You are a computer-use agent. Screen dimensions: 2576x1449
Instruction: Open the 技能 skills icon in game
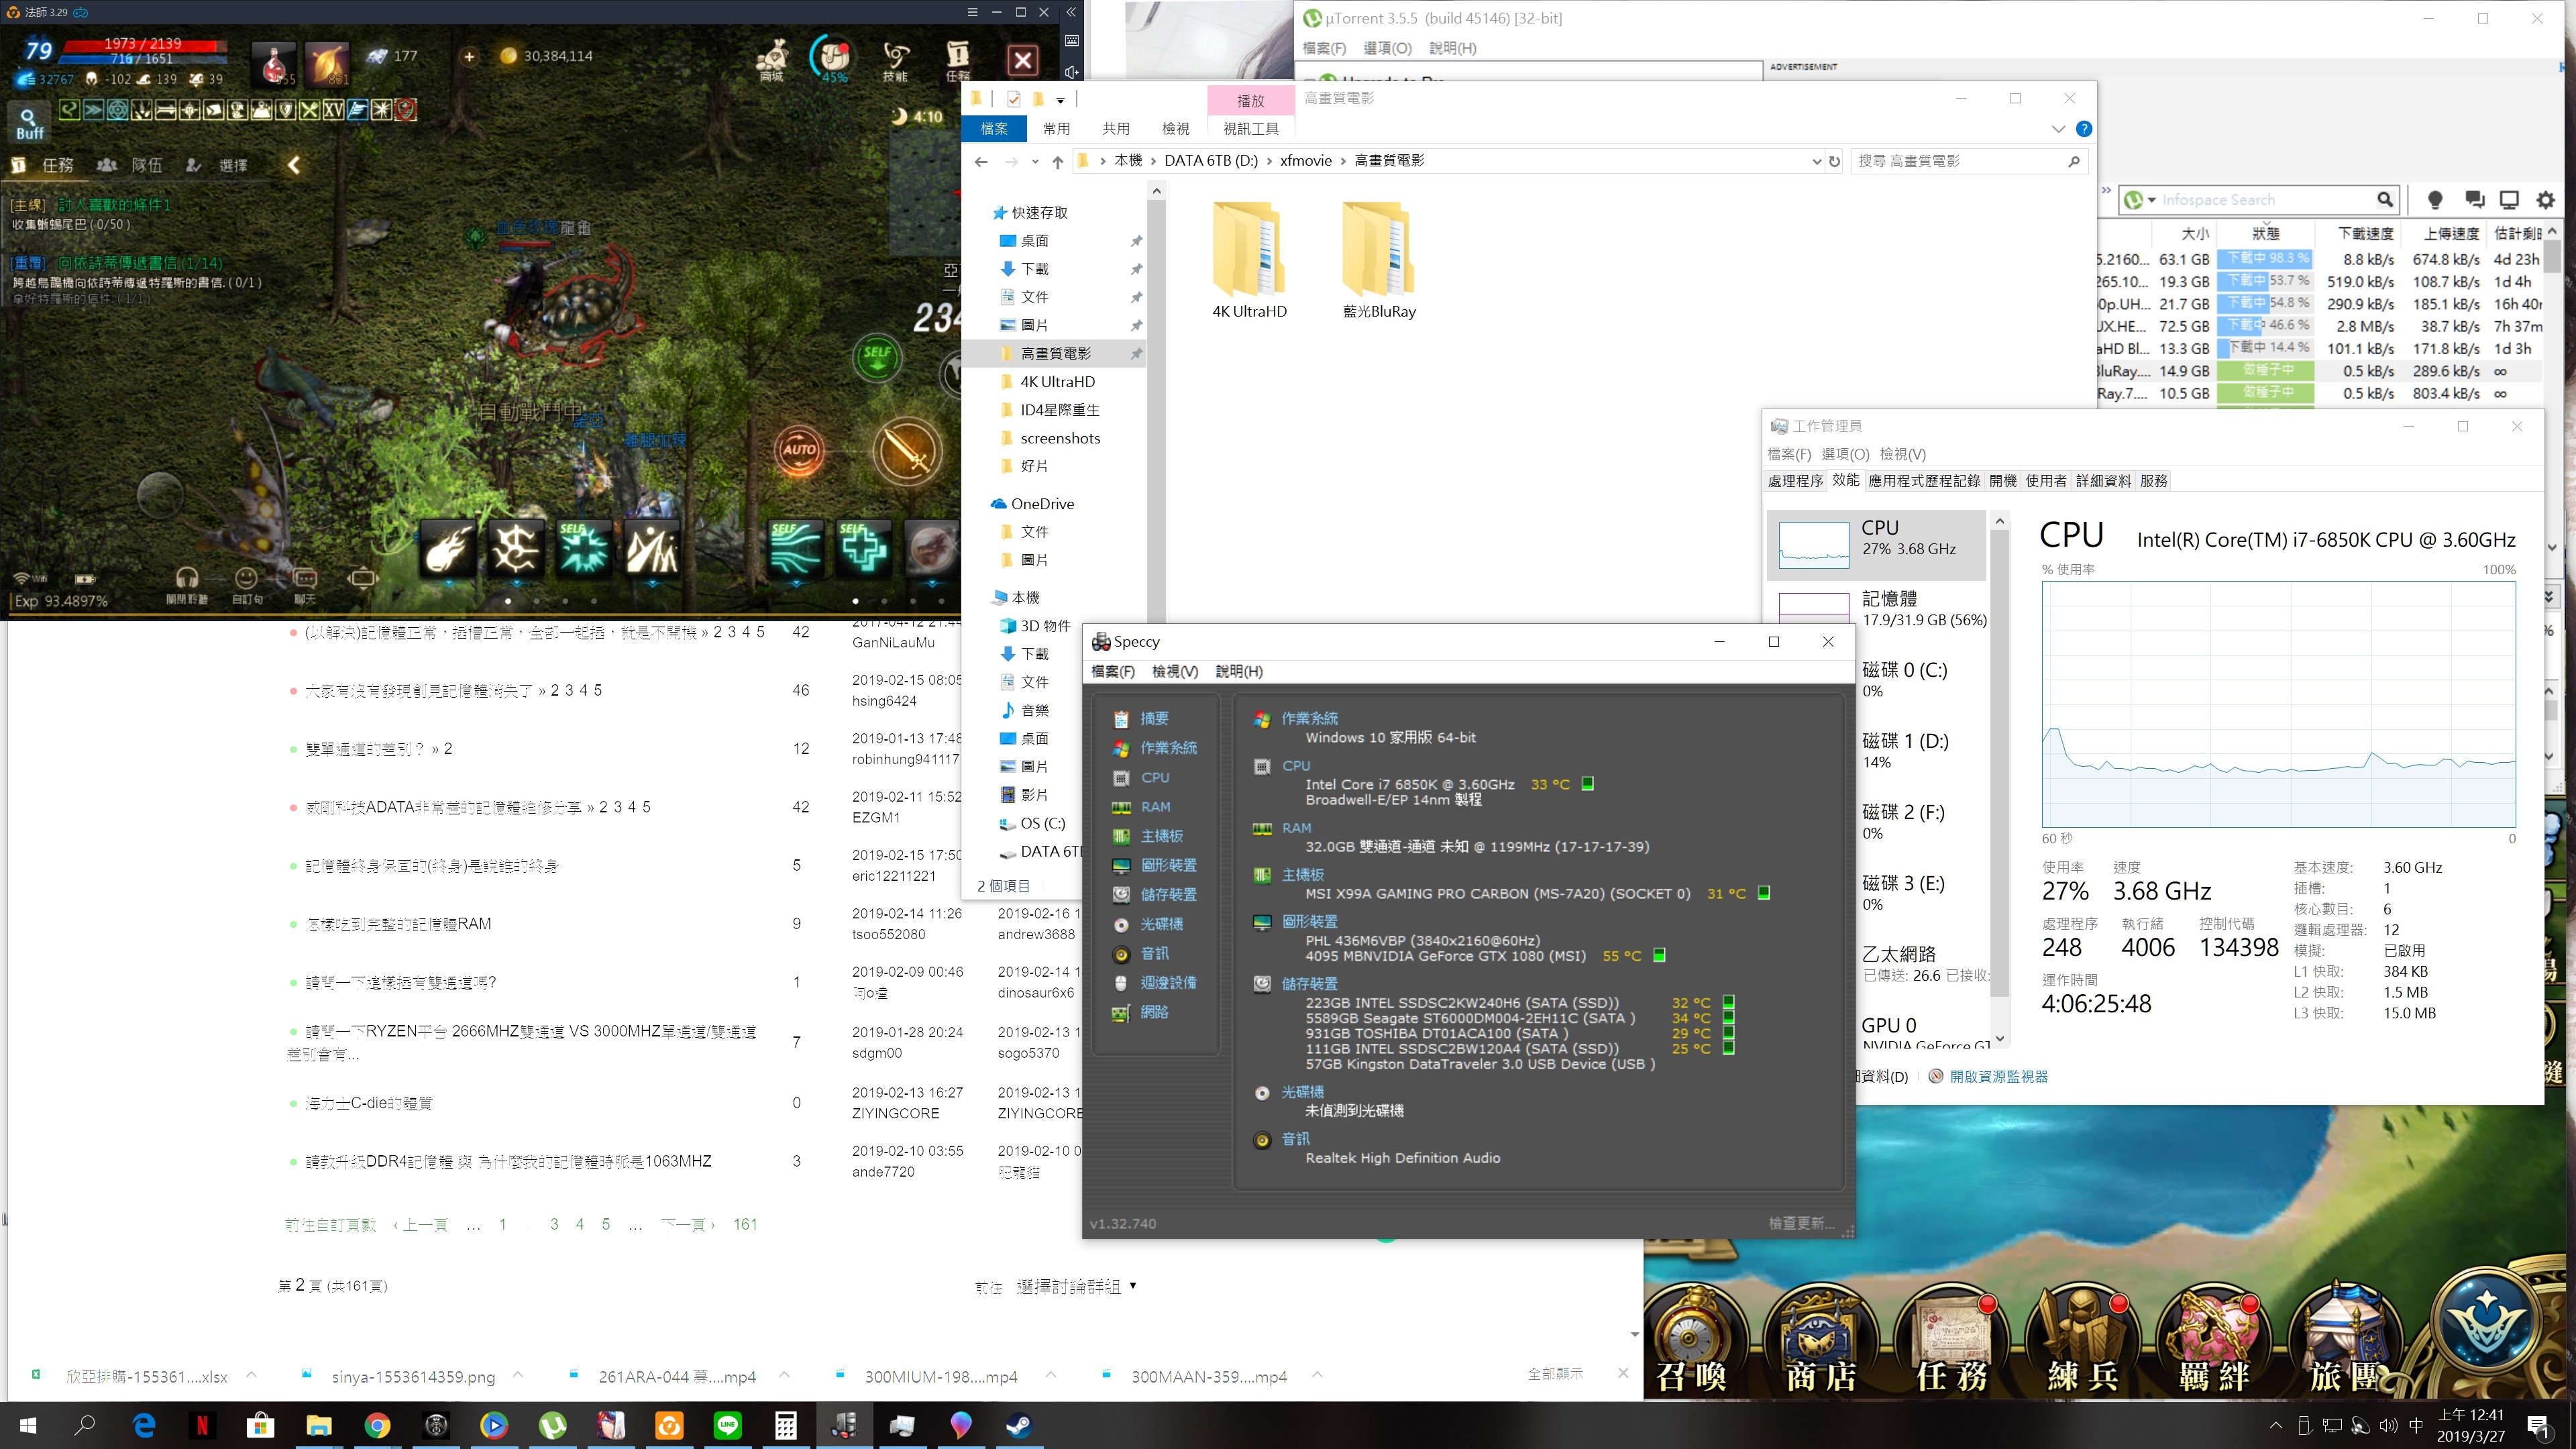point(895,60)
